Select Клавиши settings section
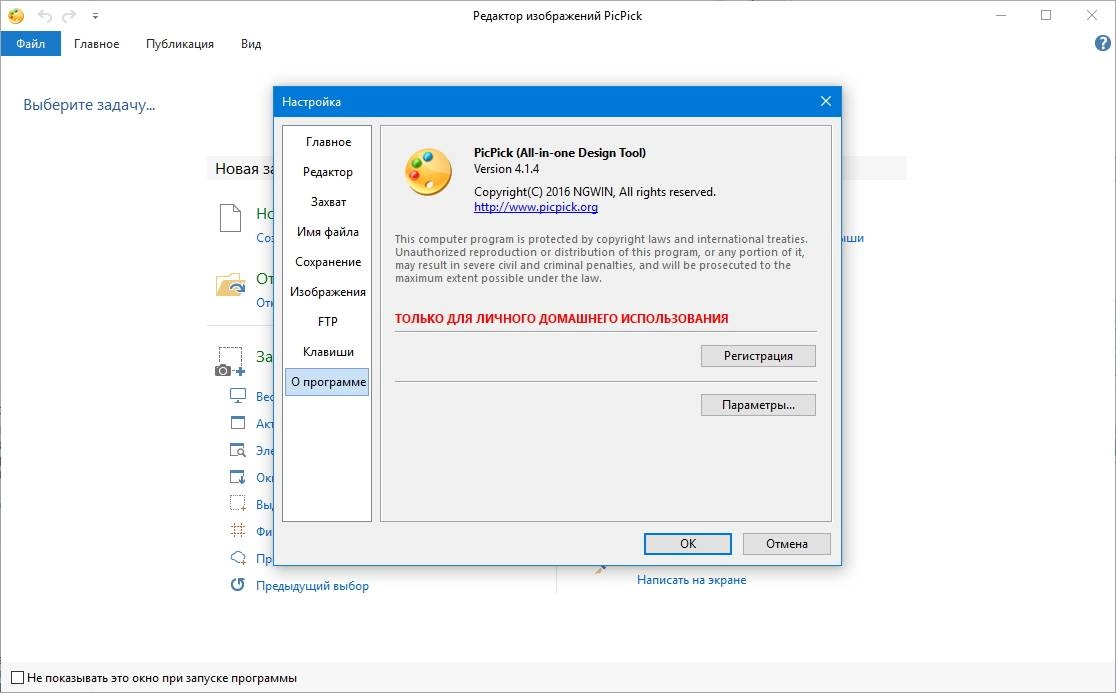The width and height of the screenshot is (1116, 693). coord(327,351)
